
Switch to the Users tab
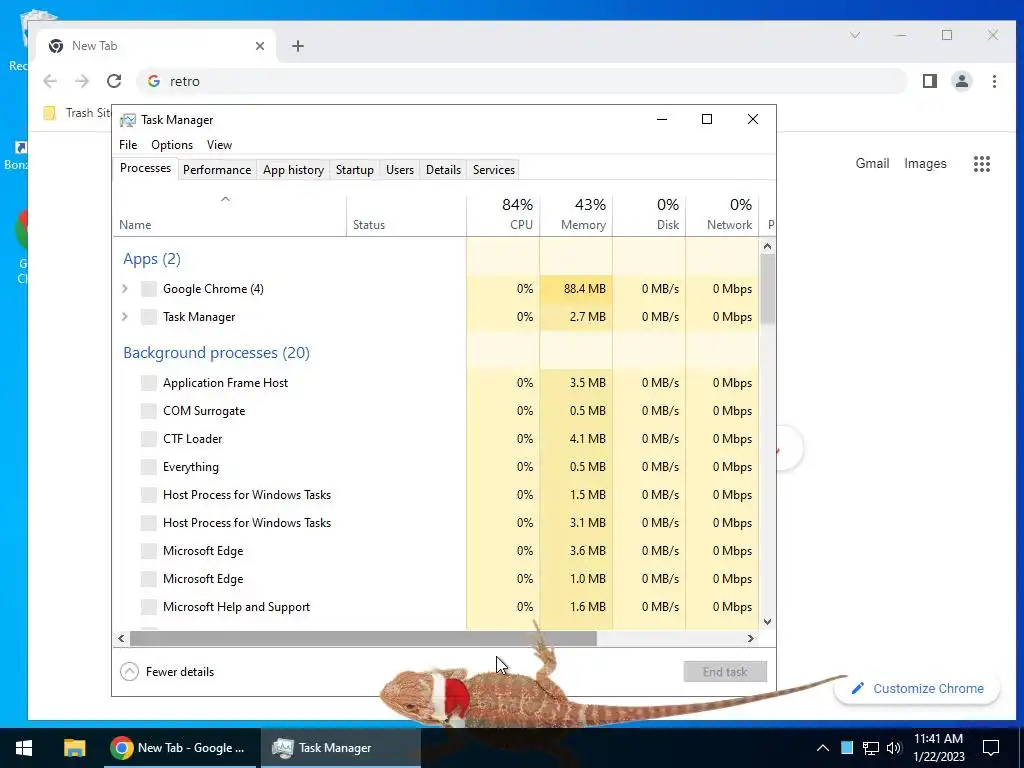point(400,170)
